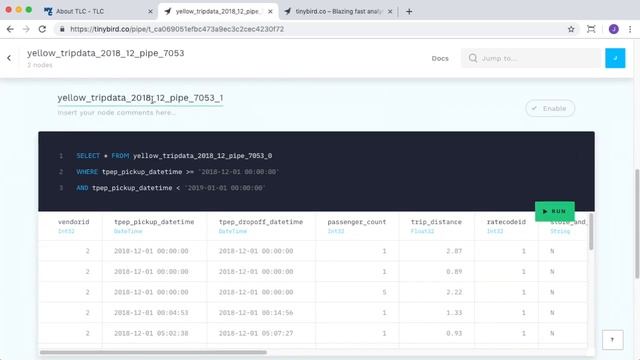The width and height of the screenshot is (640, 360).
Task: Click the passenger_count column header
Action: click(356, 222)
